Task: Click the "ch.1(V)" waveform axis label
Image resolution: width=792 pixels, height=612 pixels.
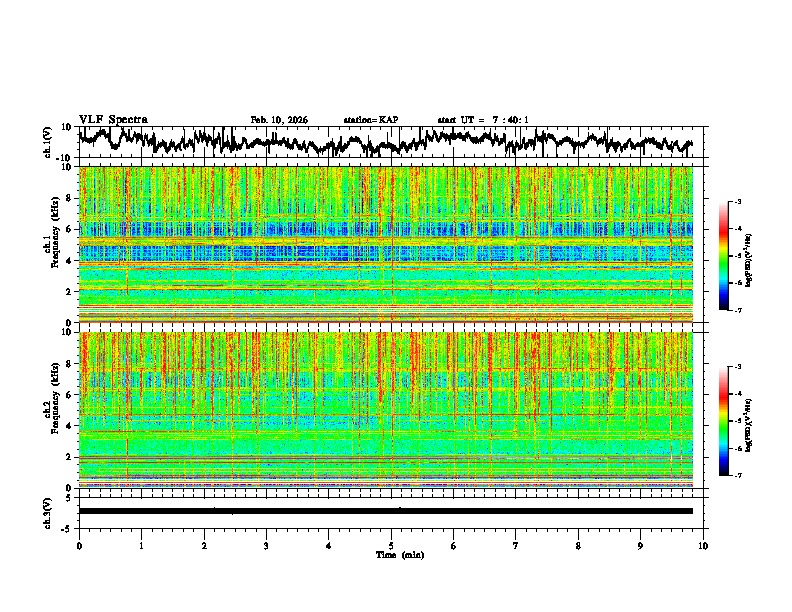Action: [48, 142]
